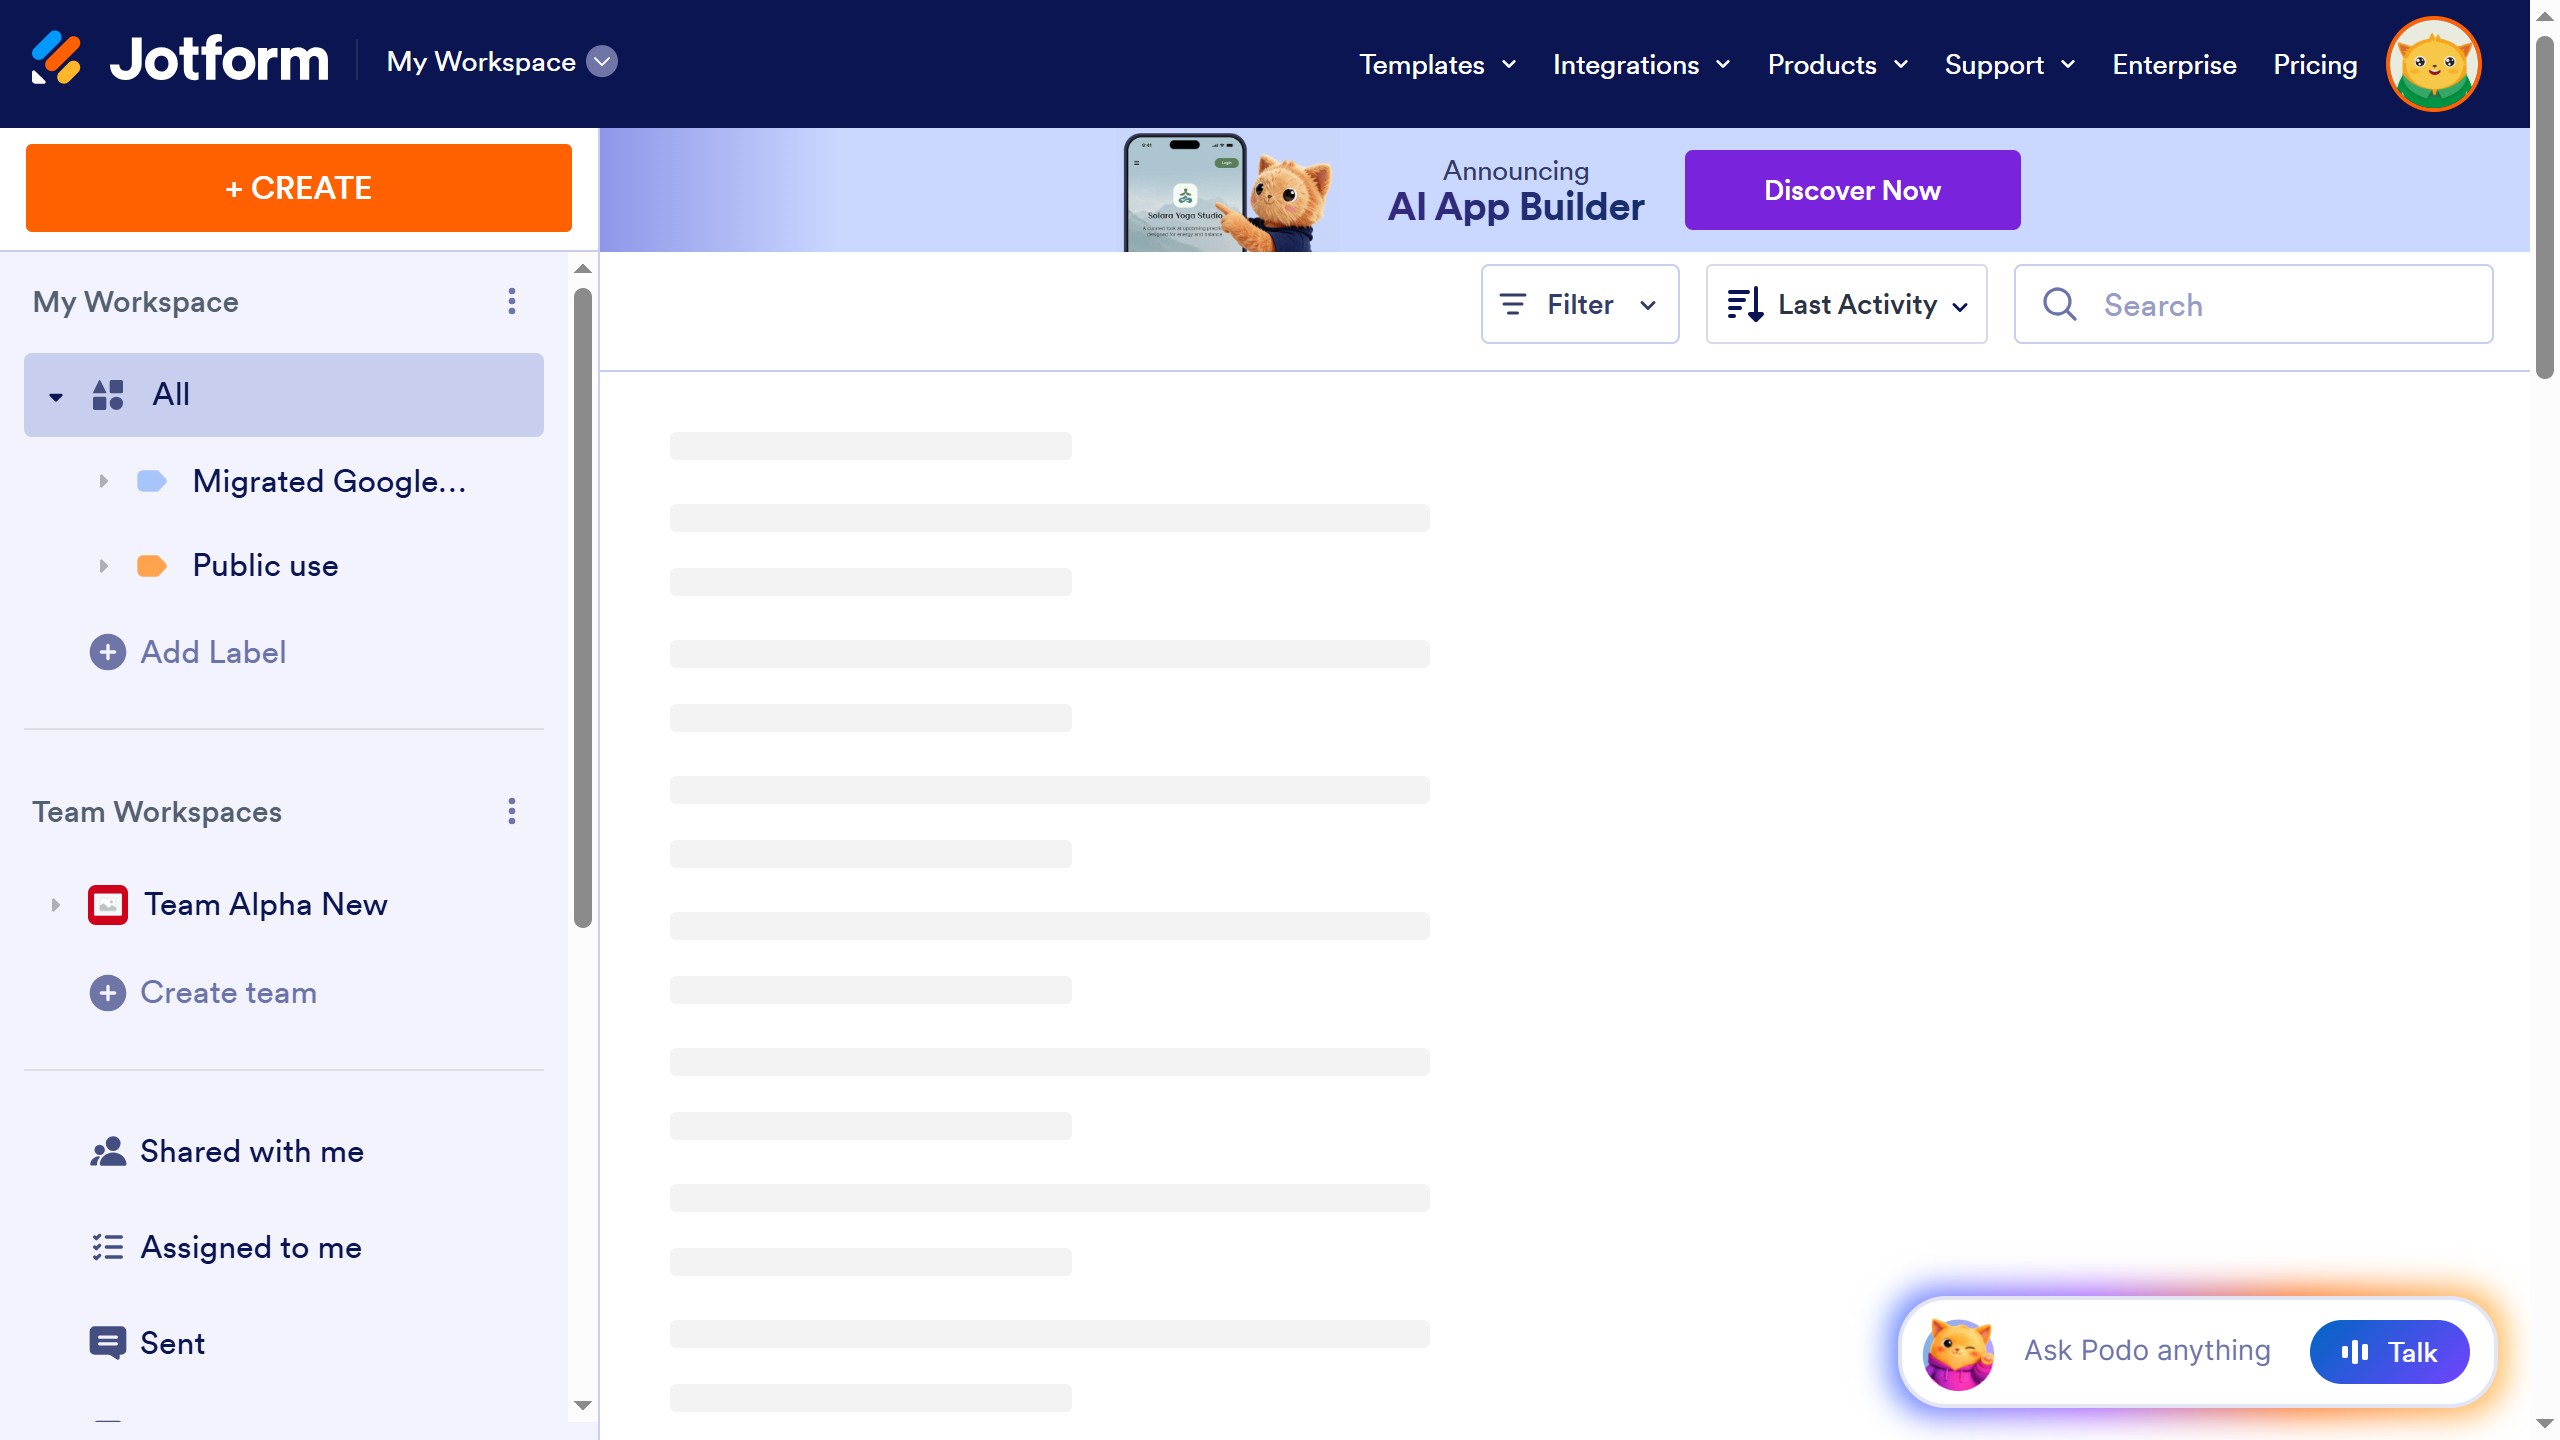The width and height of the screenshot is (2560, 1440).
Task: Click the Filter lines icon
Action: tap(1513, 304)
